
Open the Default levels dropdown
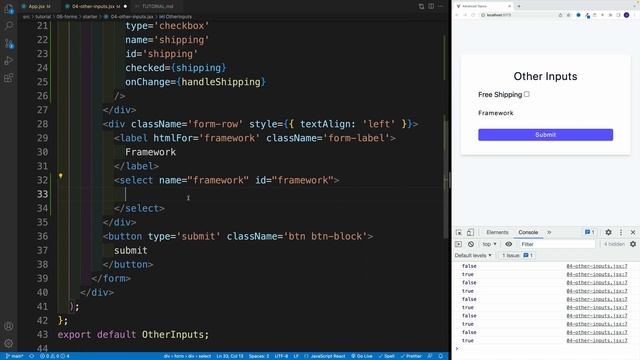click(x=473, y=256)
